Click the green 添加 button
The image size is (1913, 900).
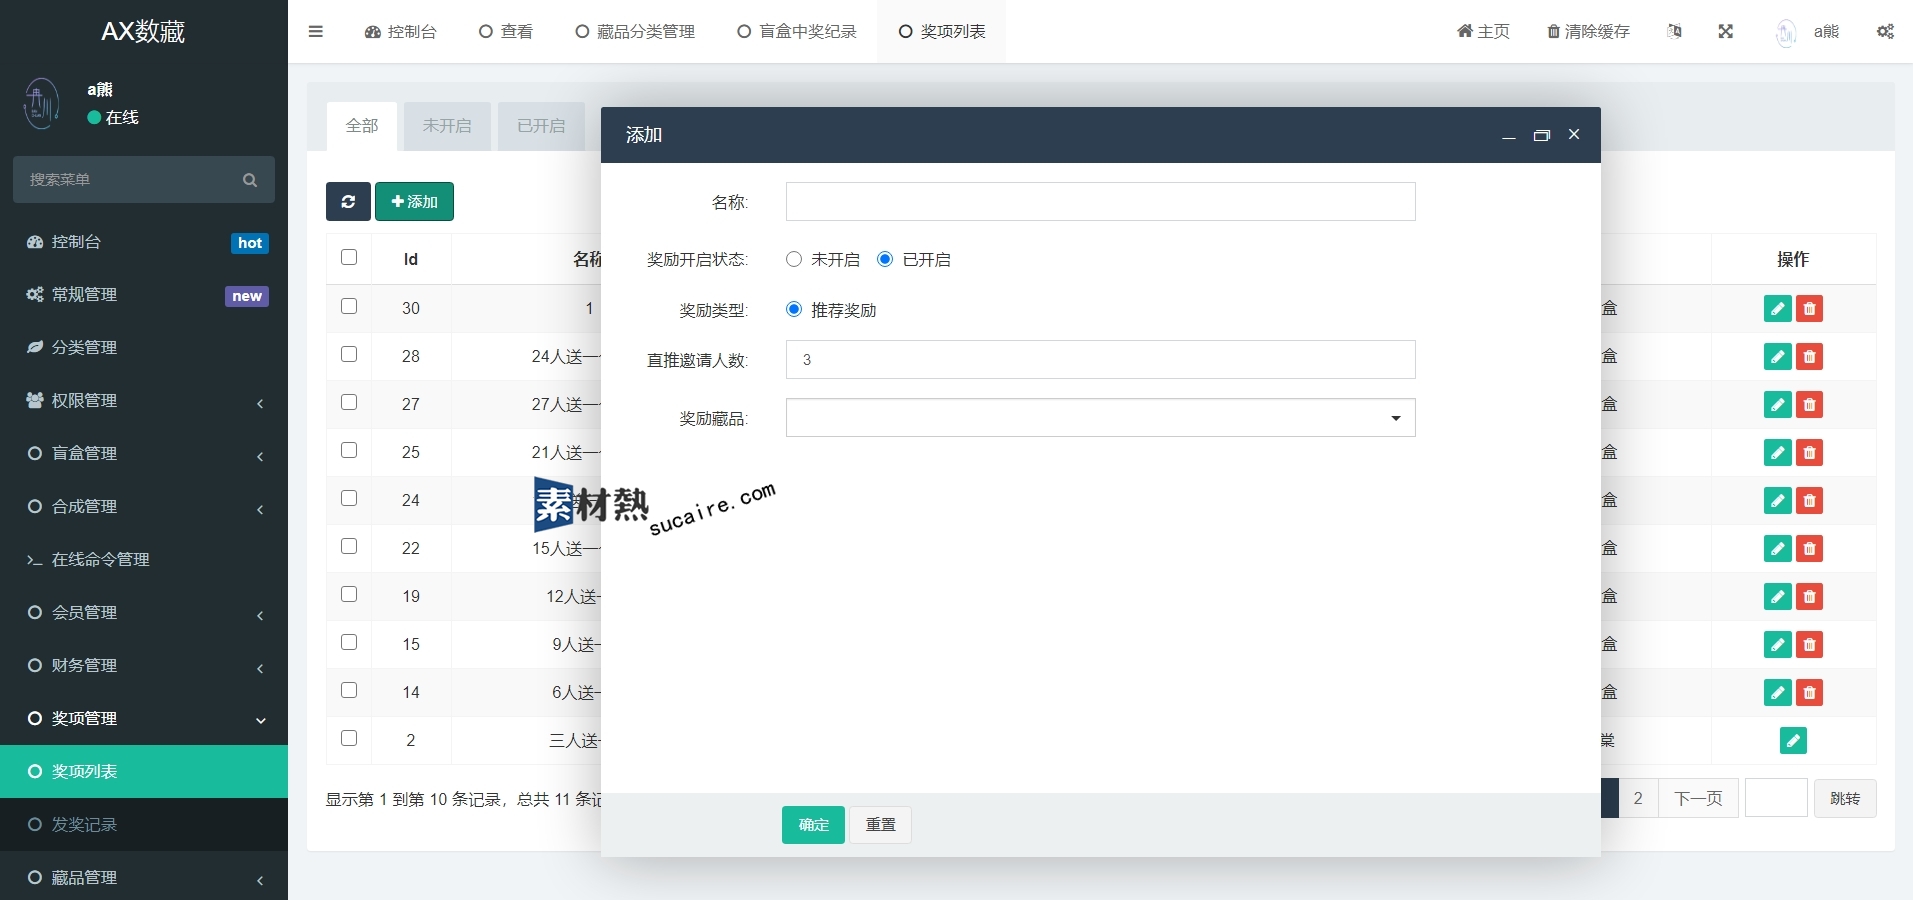point(414,201)
